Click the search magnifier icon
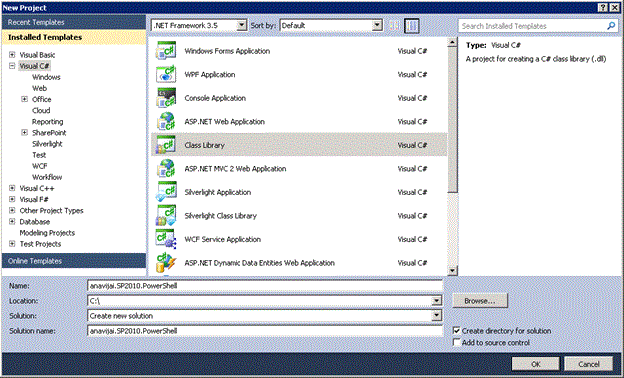The width and height of the screenshot is (624, 378). click(610, 26)
